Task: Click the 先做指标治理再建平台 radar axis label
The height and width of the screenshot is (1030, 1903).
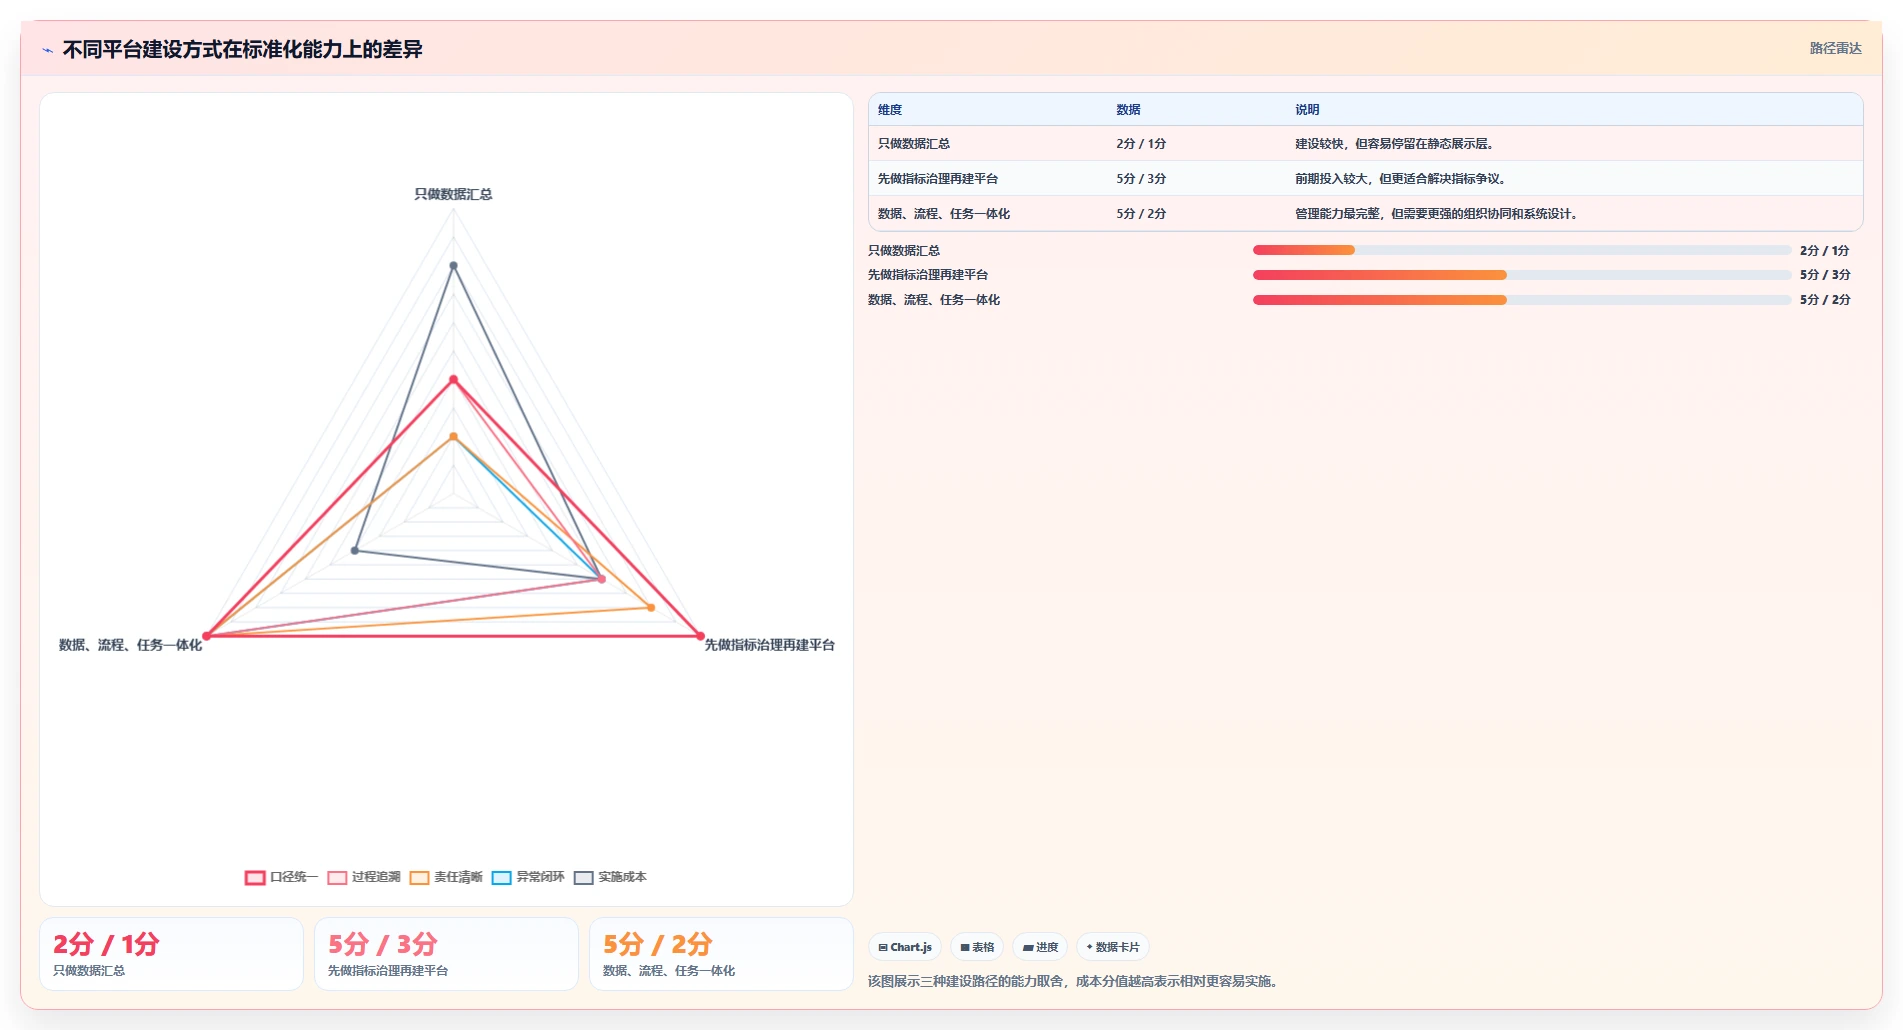Action: [770, 645]
